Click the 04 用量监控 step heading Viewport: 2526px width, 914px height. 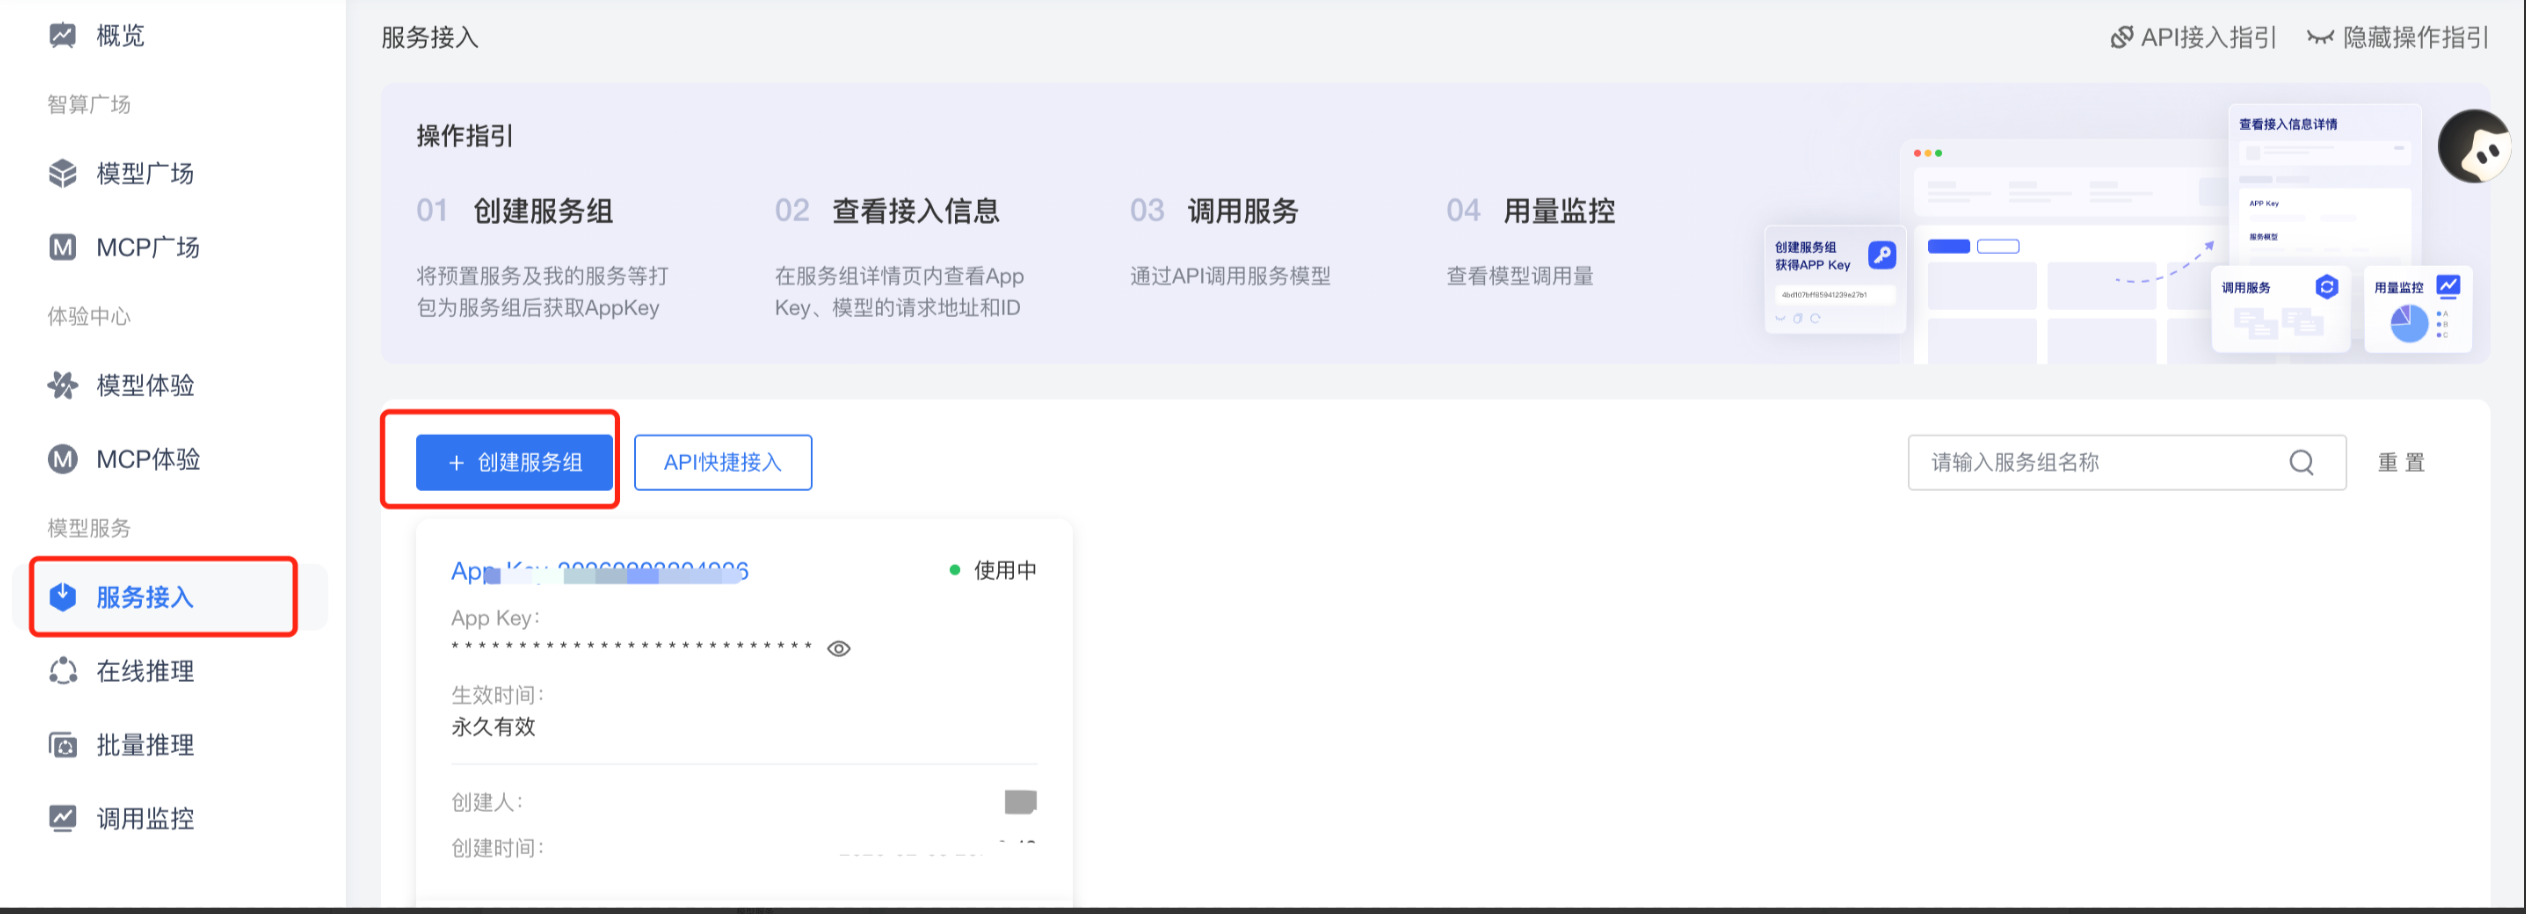(x=1531, y=211)
